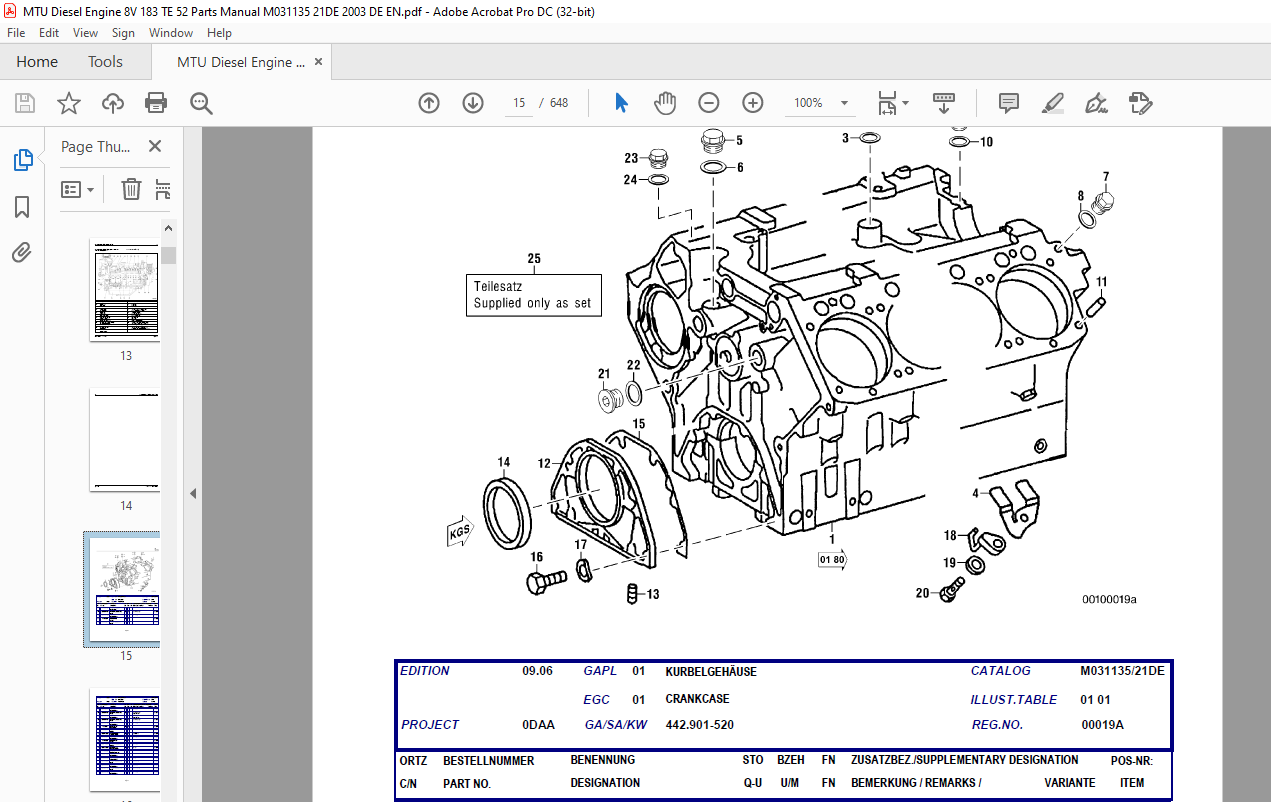
Task: Click the Save file icon
Action: click(x=25, y=103)
